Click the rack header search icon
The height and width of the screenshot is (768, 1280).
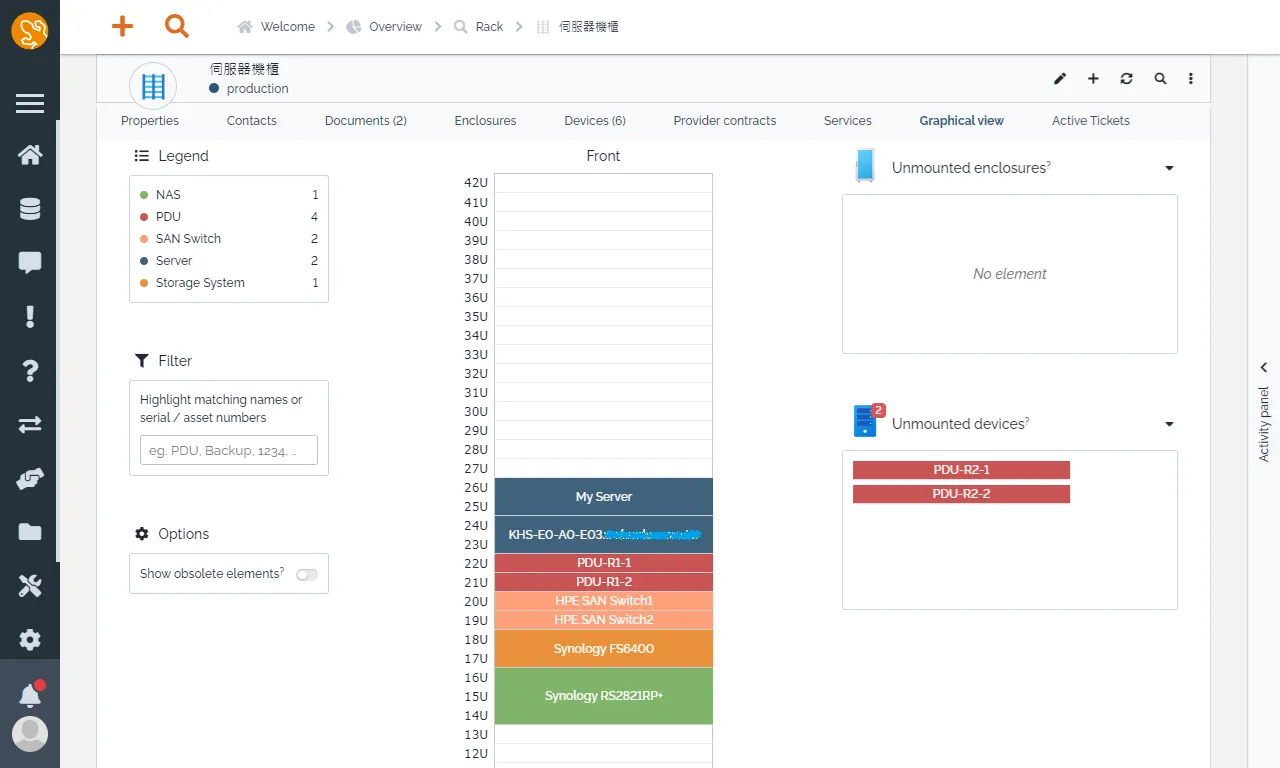coord(1160,79)
